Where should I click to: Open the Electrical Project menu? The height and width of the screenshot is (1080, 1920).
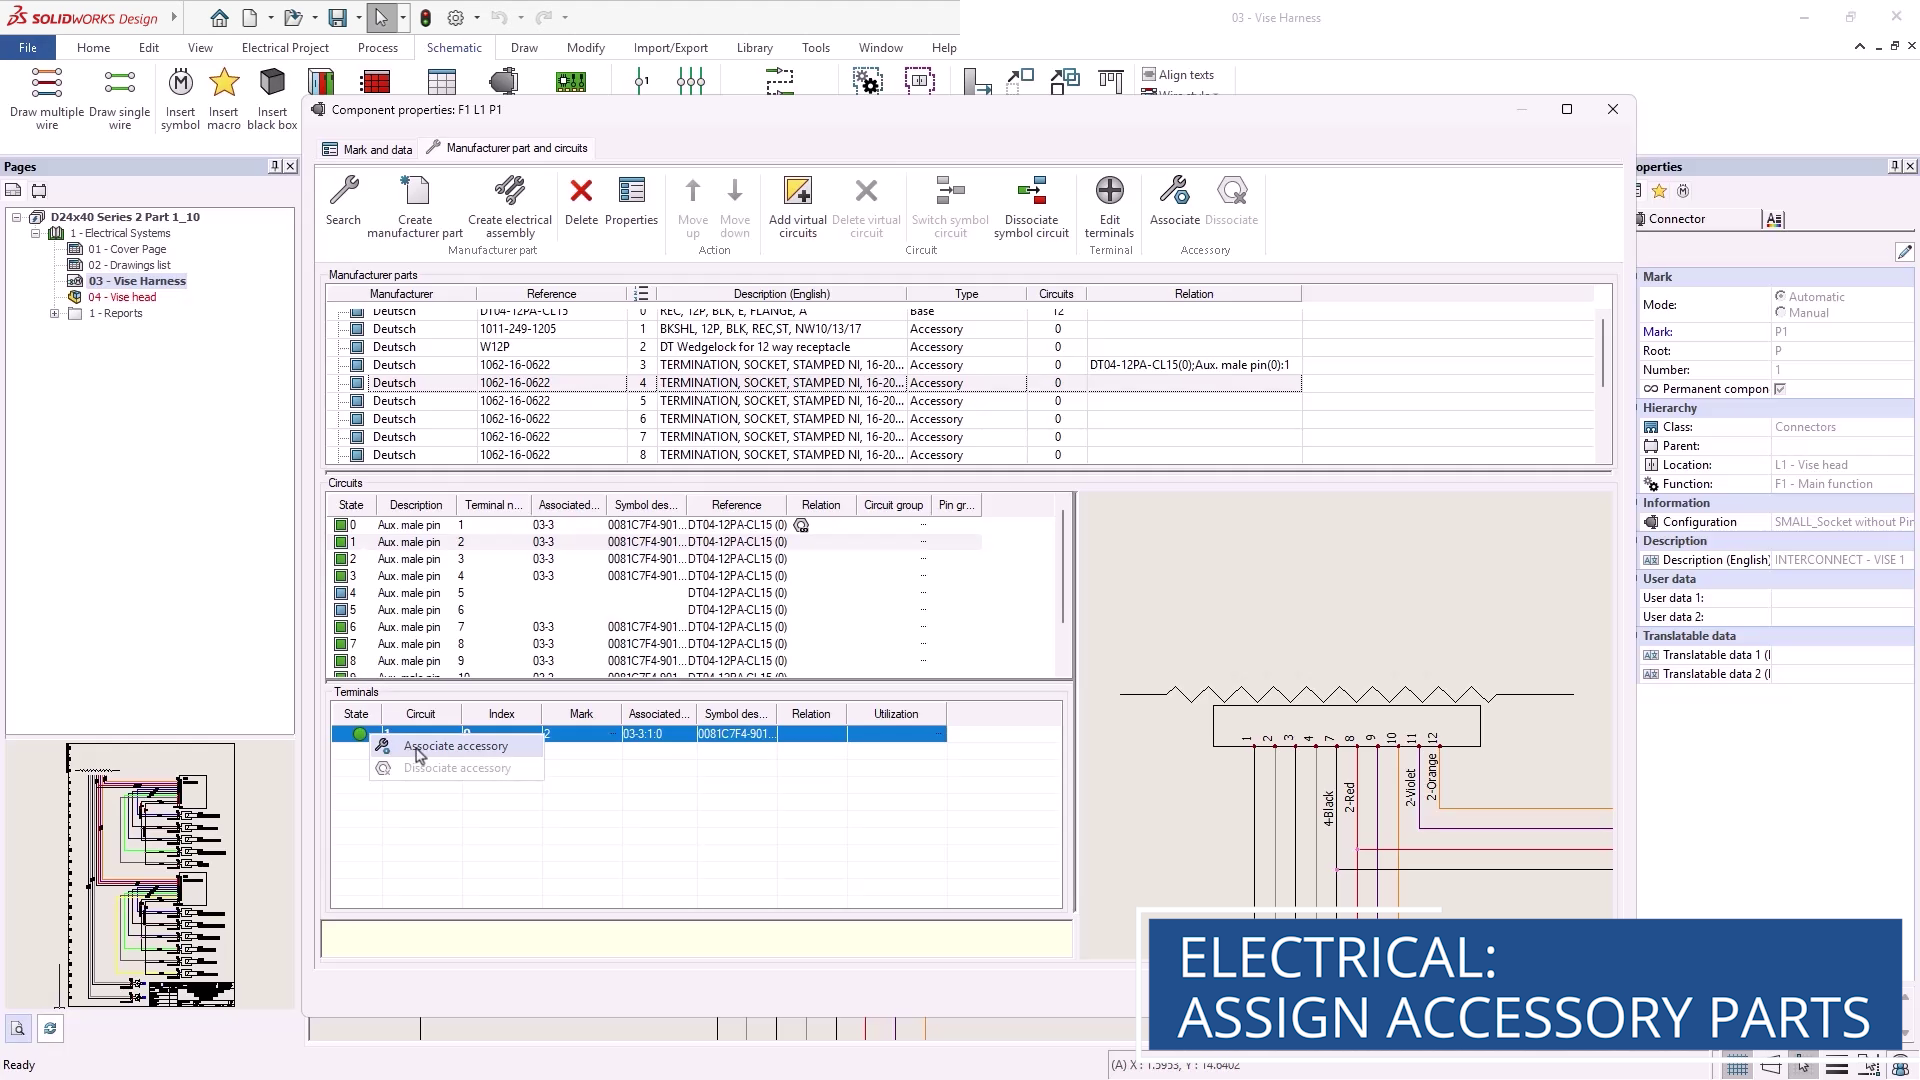pyautogui.click(x=285, y=48)
